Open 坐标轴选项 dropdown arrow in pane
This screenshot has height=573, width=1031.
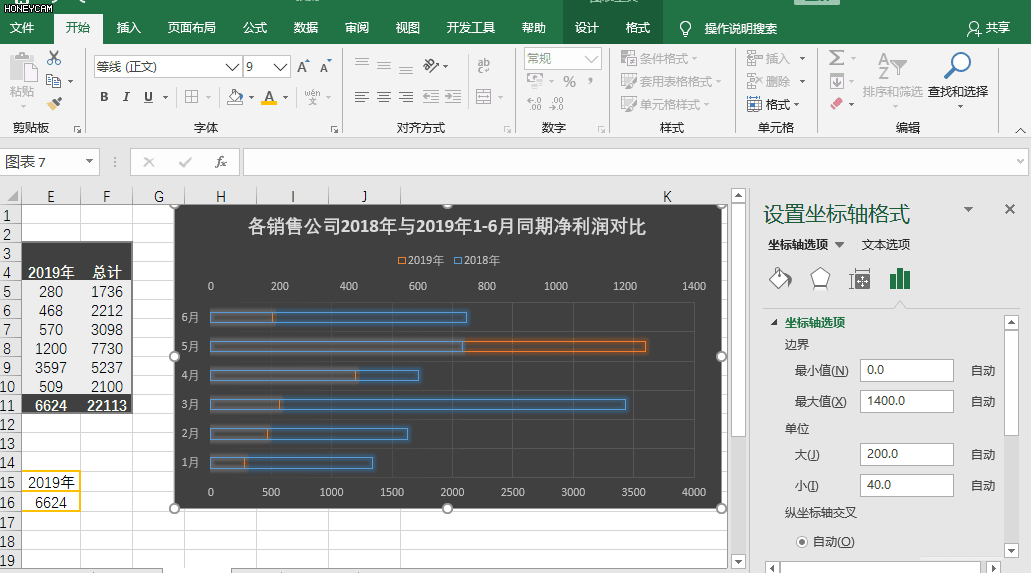(840, 245)
